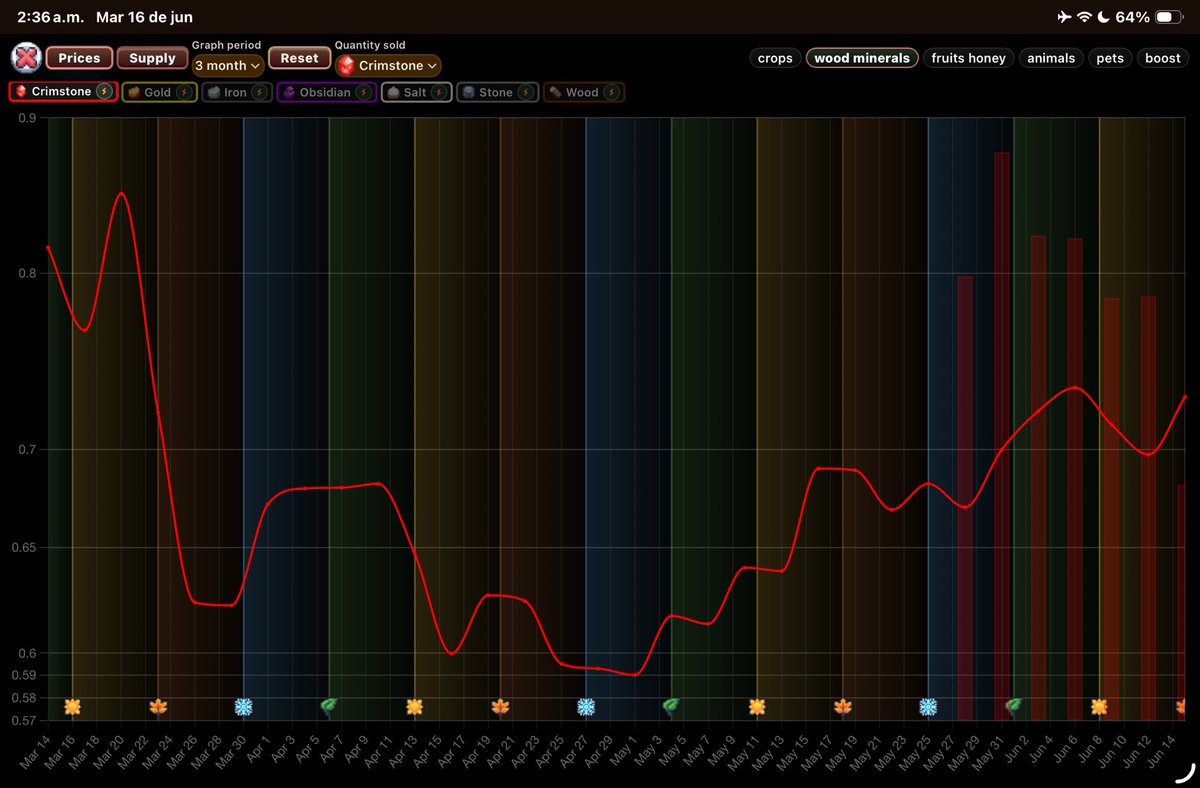Click the 0.65 y-axis label
The height and width of the screenshot is (788, 1200).
24,548
